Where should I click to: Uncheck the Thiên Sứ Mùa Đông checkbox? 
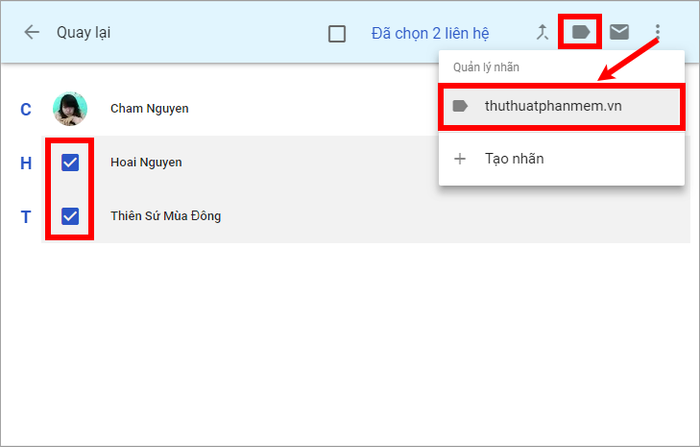(x=70, y=217)
